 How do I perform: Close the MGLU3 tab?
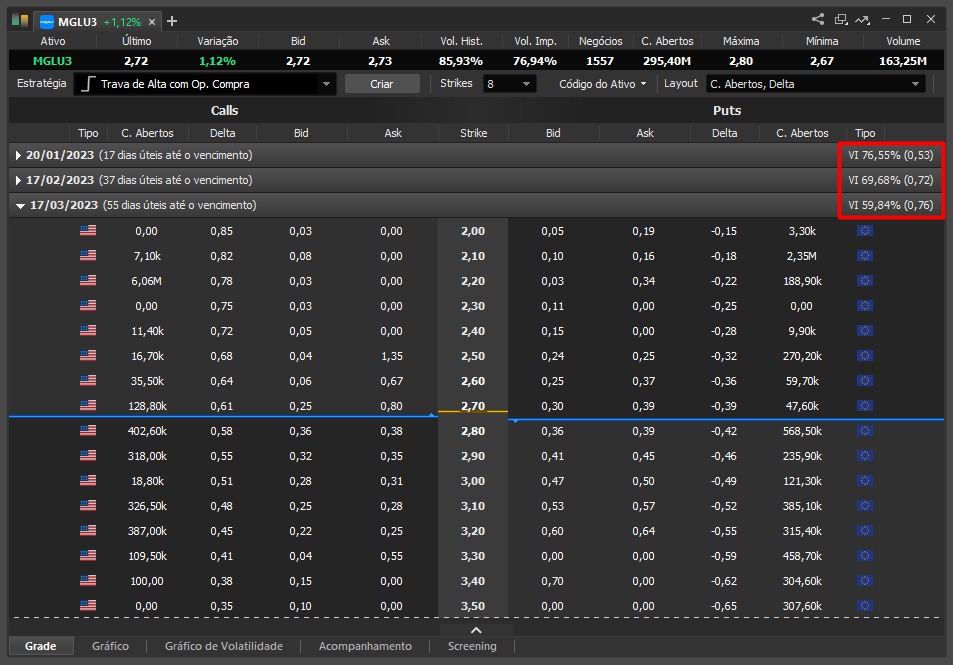(152, 22)
